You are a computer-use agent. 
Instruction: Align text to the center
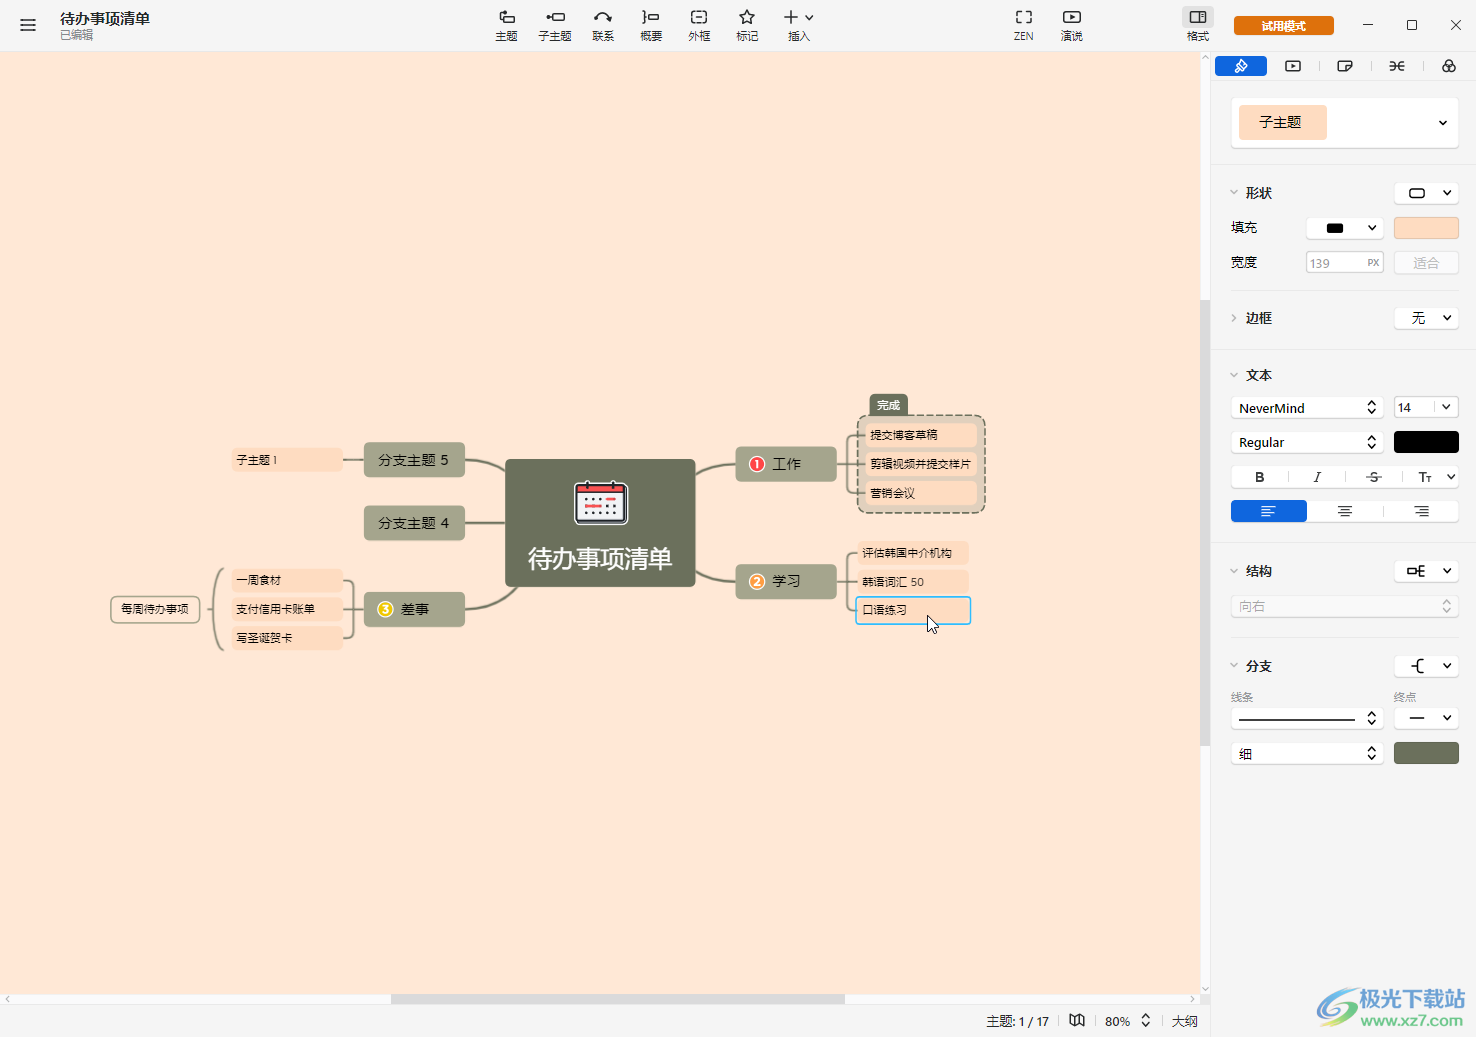click(x=1345, y=511)
